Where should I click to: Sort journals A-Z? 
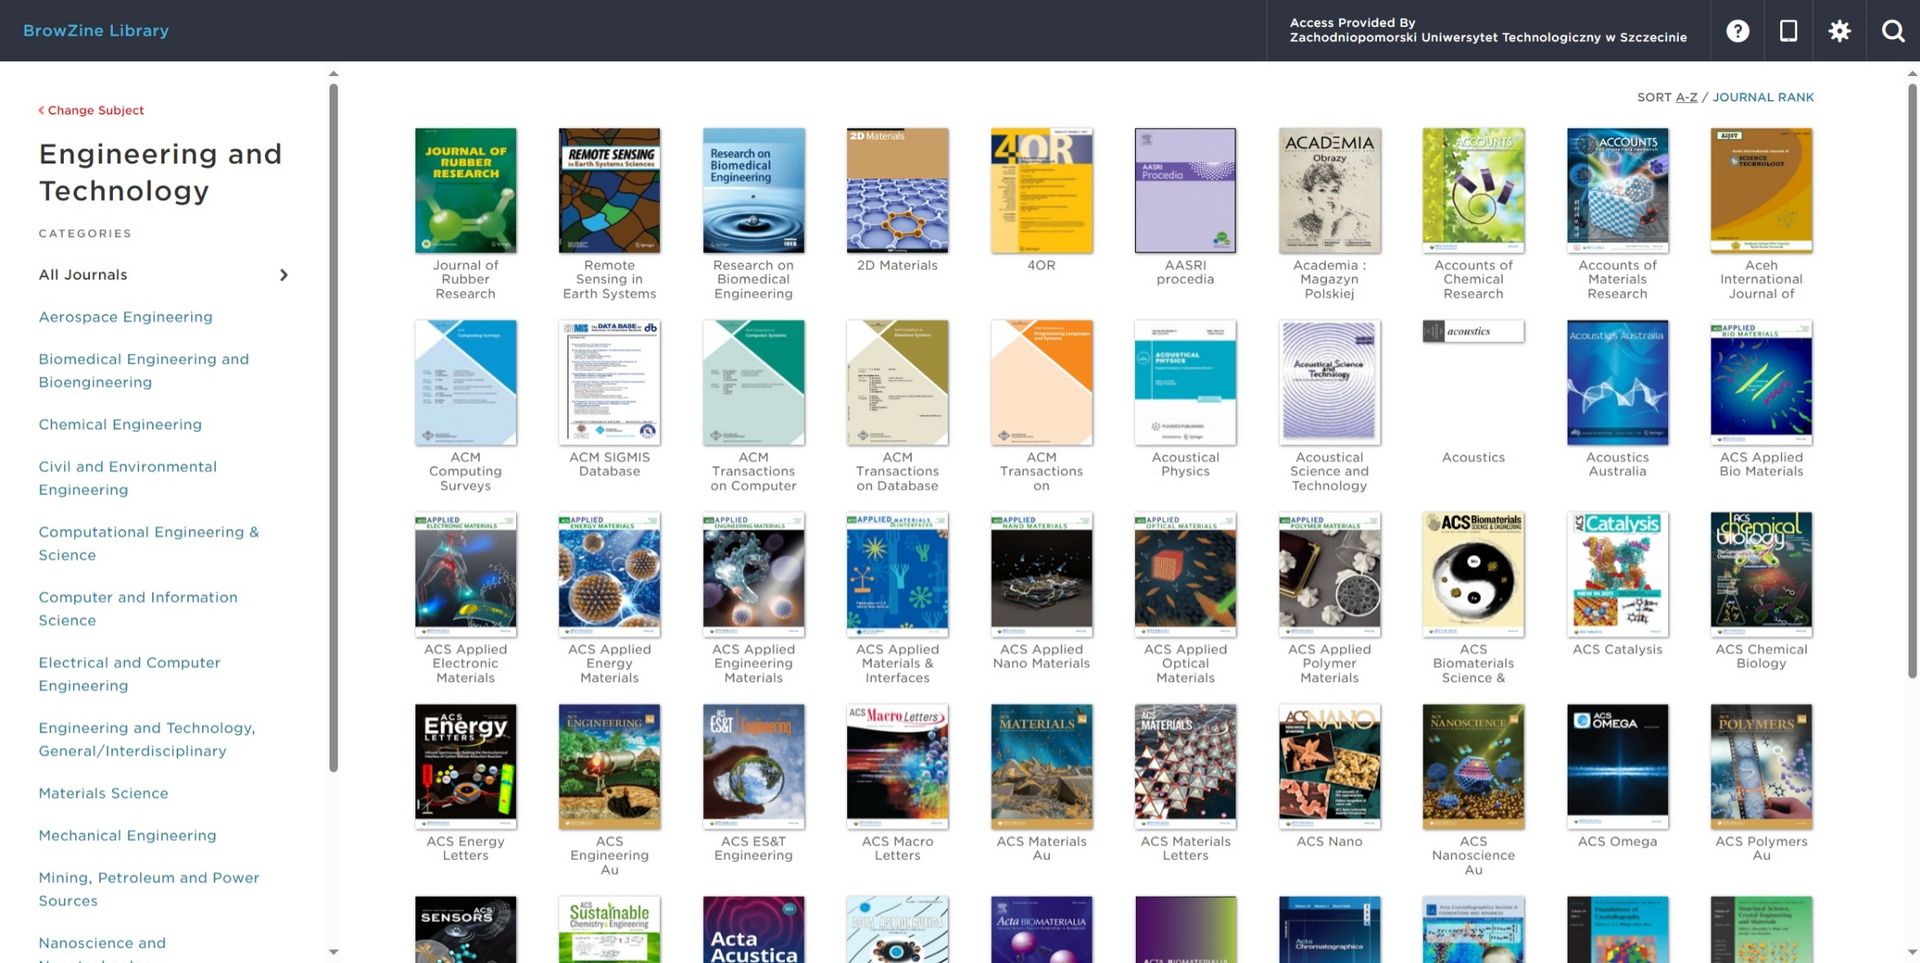click(x=1687, y=97)
